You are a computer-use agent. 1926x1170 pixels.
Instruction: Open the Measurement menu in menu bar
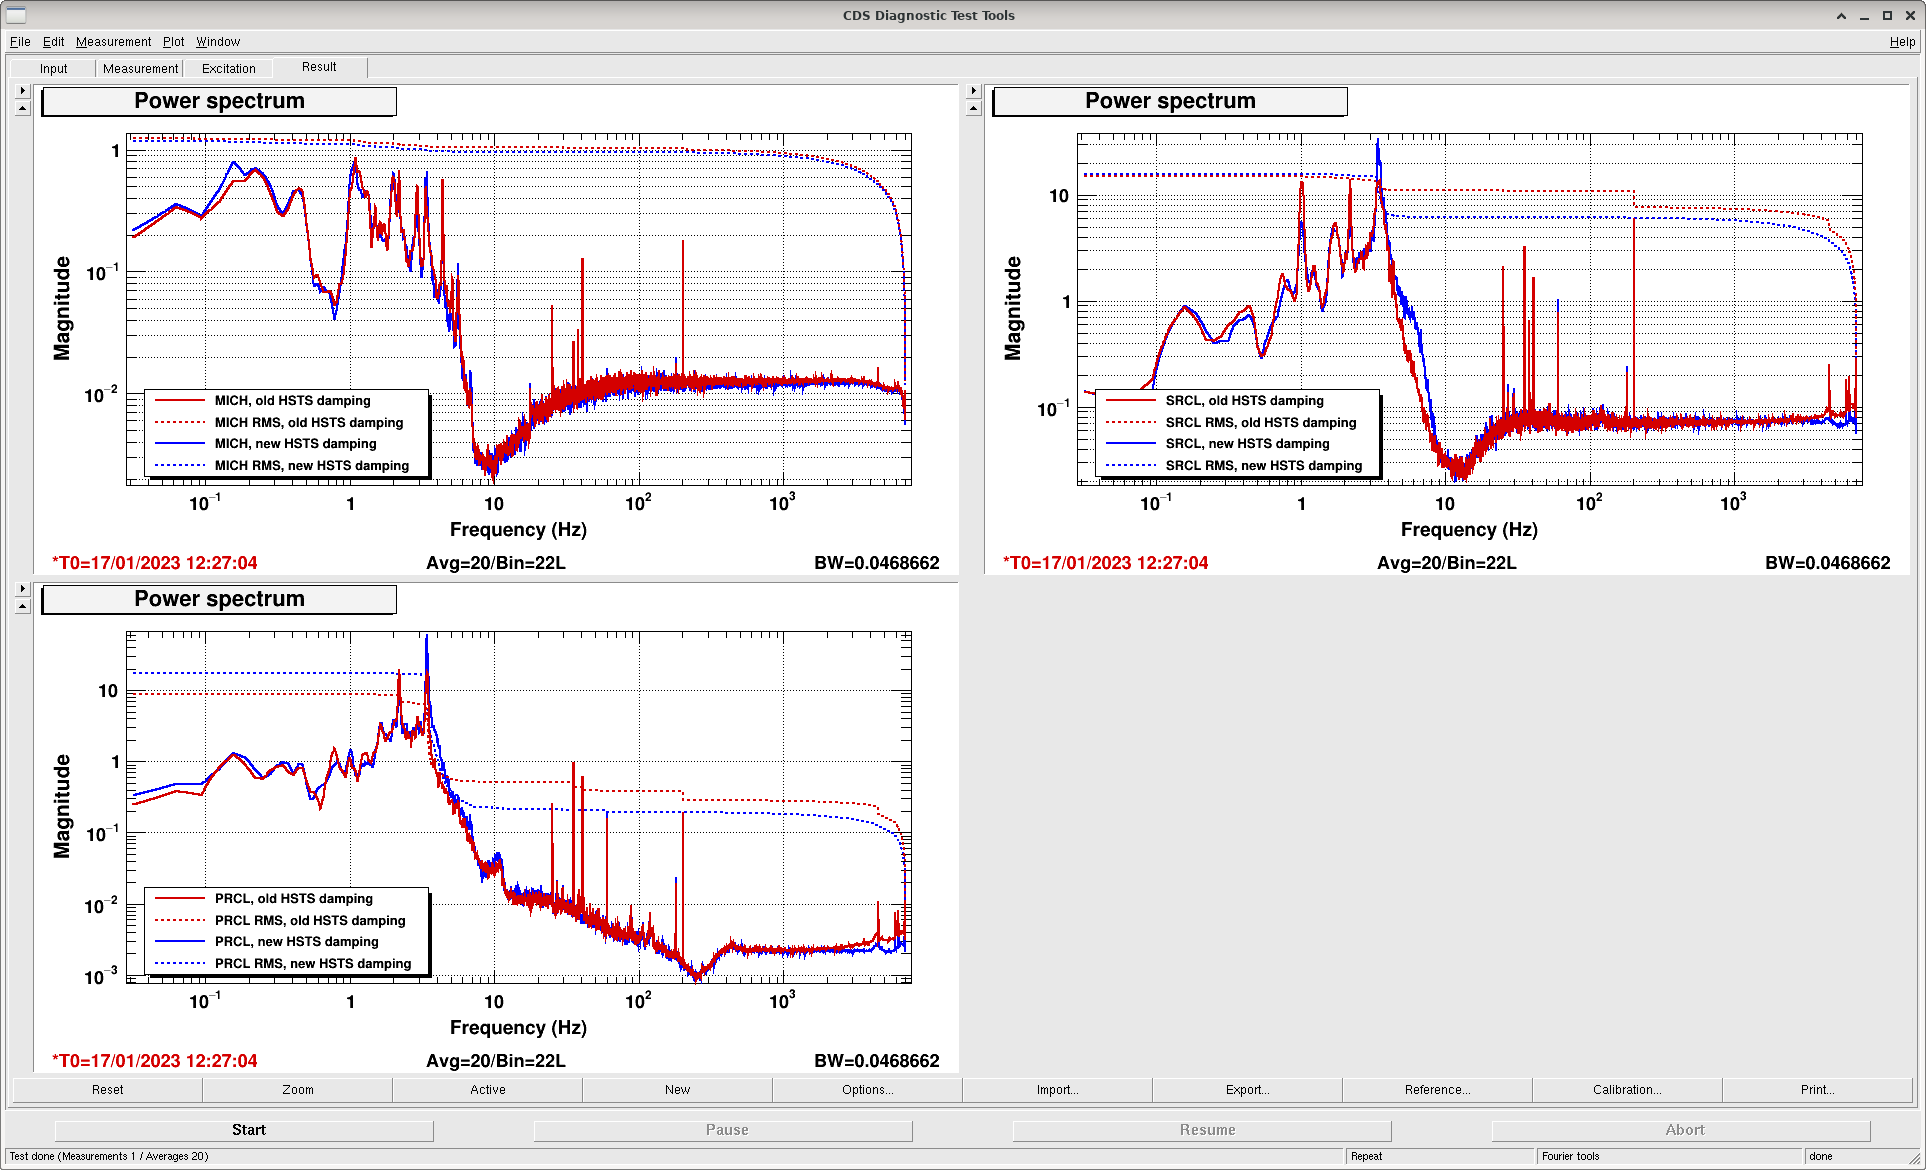tap(113, 42)
